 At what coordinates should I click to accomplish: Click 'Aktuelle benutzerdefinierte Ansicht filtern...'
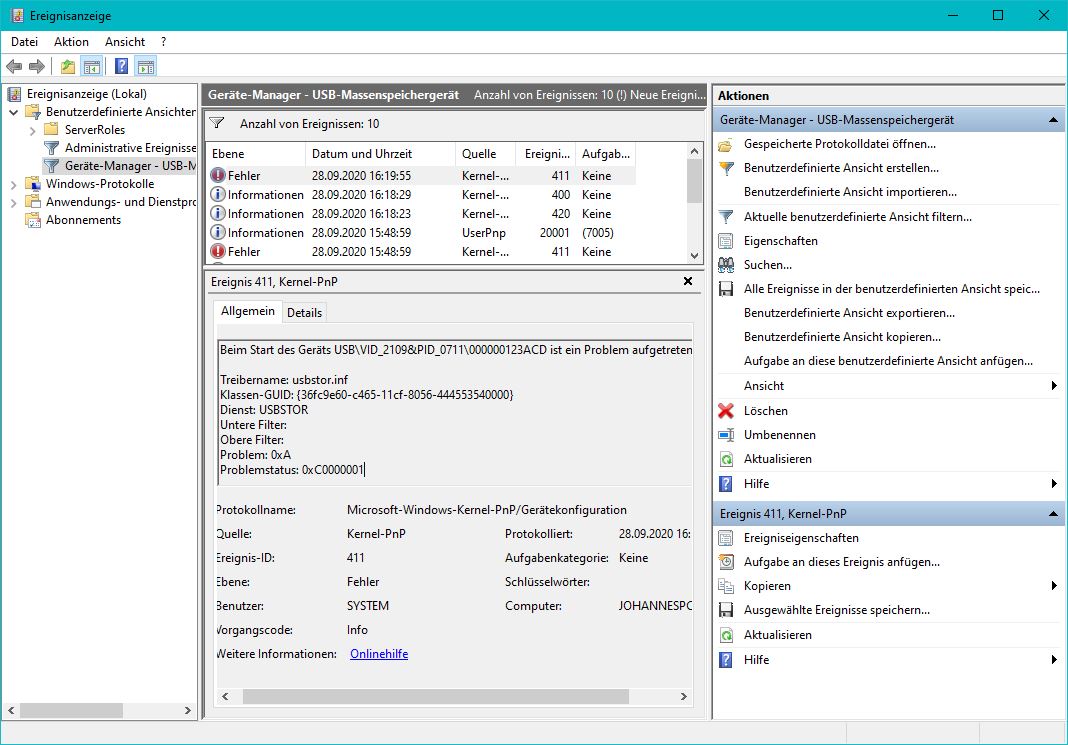[x=858, y=217]
